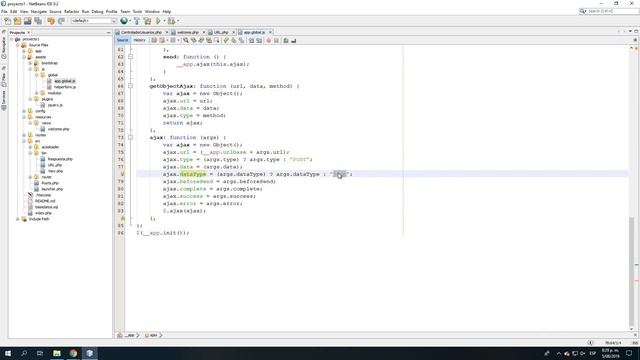Open the dropdown arrow beside Debug Project
This screenshot has width=640, height=360.
click(x=178, y=21)
